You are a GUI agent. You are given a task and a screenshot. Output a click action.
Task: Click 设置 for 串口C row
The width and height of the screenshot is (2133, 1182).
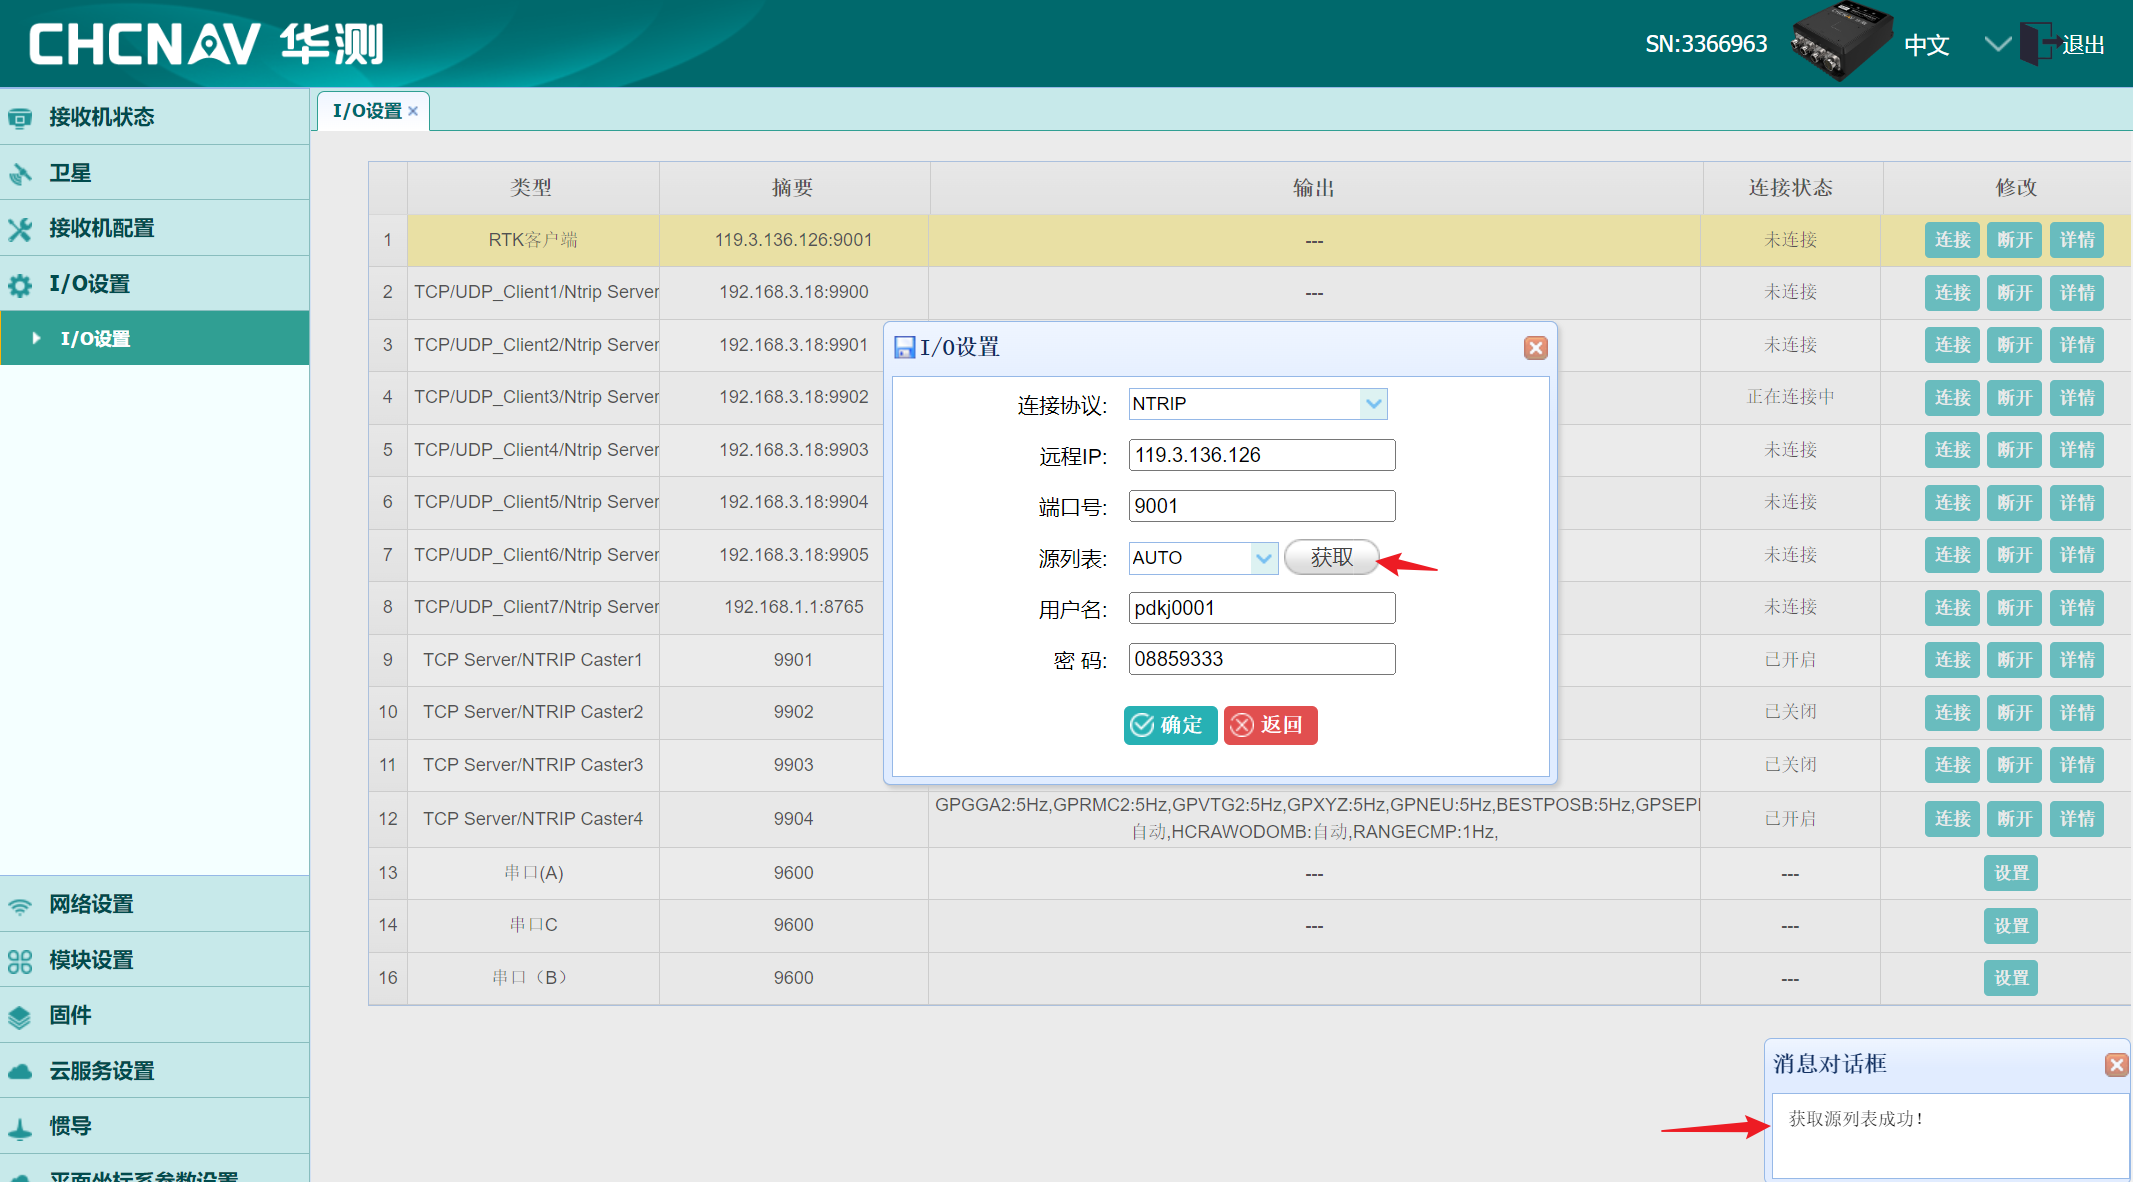pyautogui.click(x=2011, y=926)
